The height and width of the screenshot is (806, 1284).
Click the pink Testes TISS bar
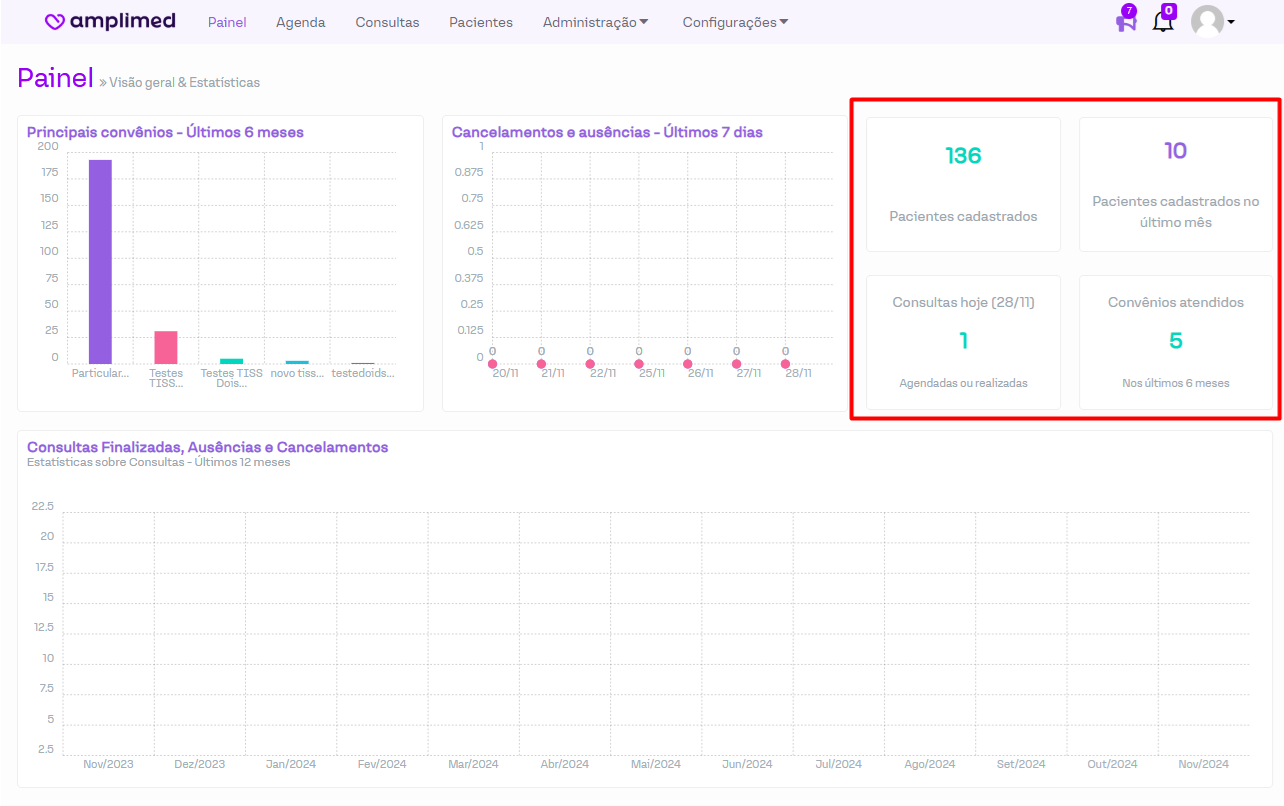[166, 348]
